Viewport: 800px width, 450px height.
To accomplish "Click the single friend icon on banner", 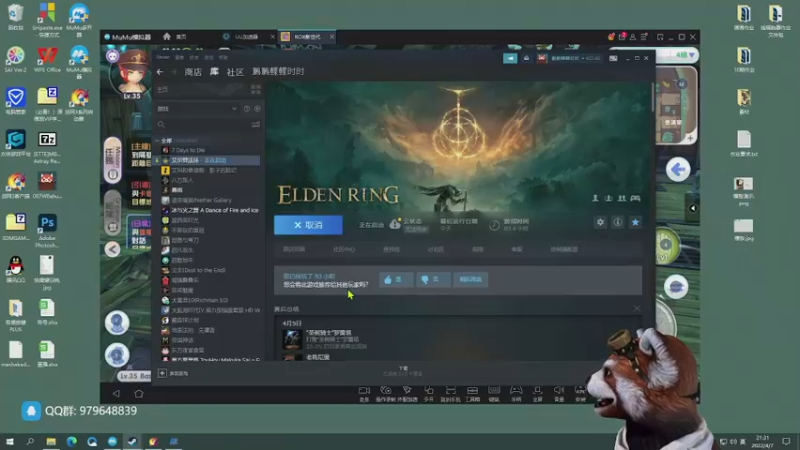I will (x=595, y=198).
